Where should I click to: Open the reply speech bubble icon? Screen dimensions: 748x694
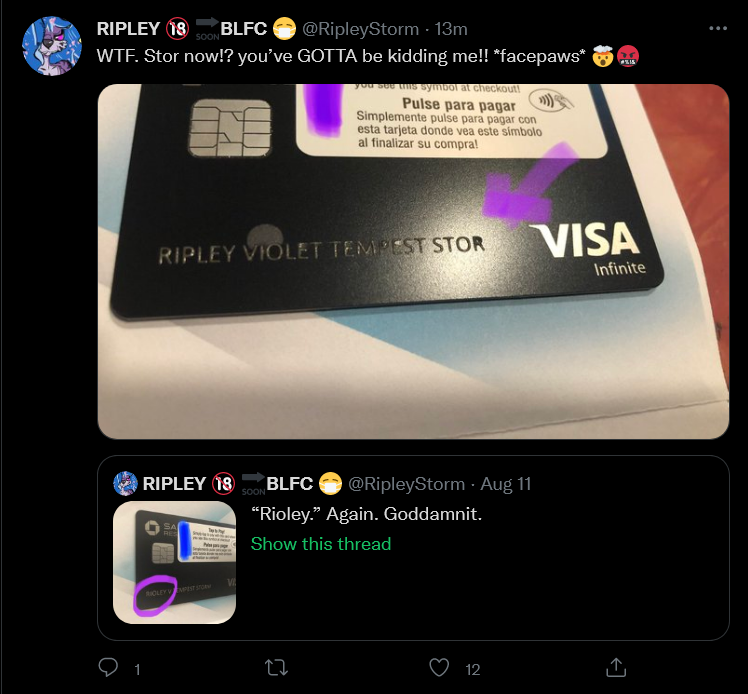(x=108, y=667)
